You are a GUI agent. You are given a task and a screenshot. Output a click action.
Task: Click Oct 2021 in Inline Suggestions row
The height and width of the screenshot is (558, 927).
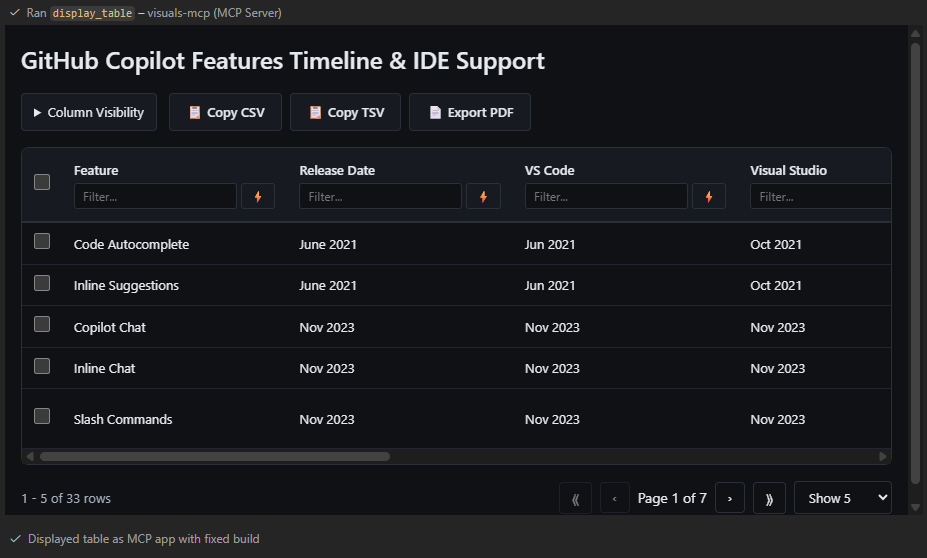click(776, 286)
